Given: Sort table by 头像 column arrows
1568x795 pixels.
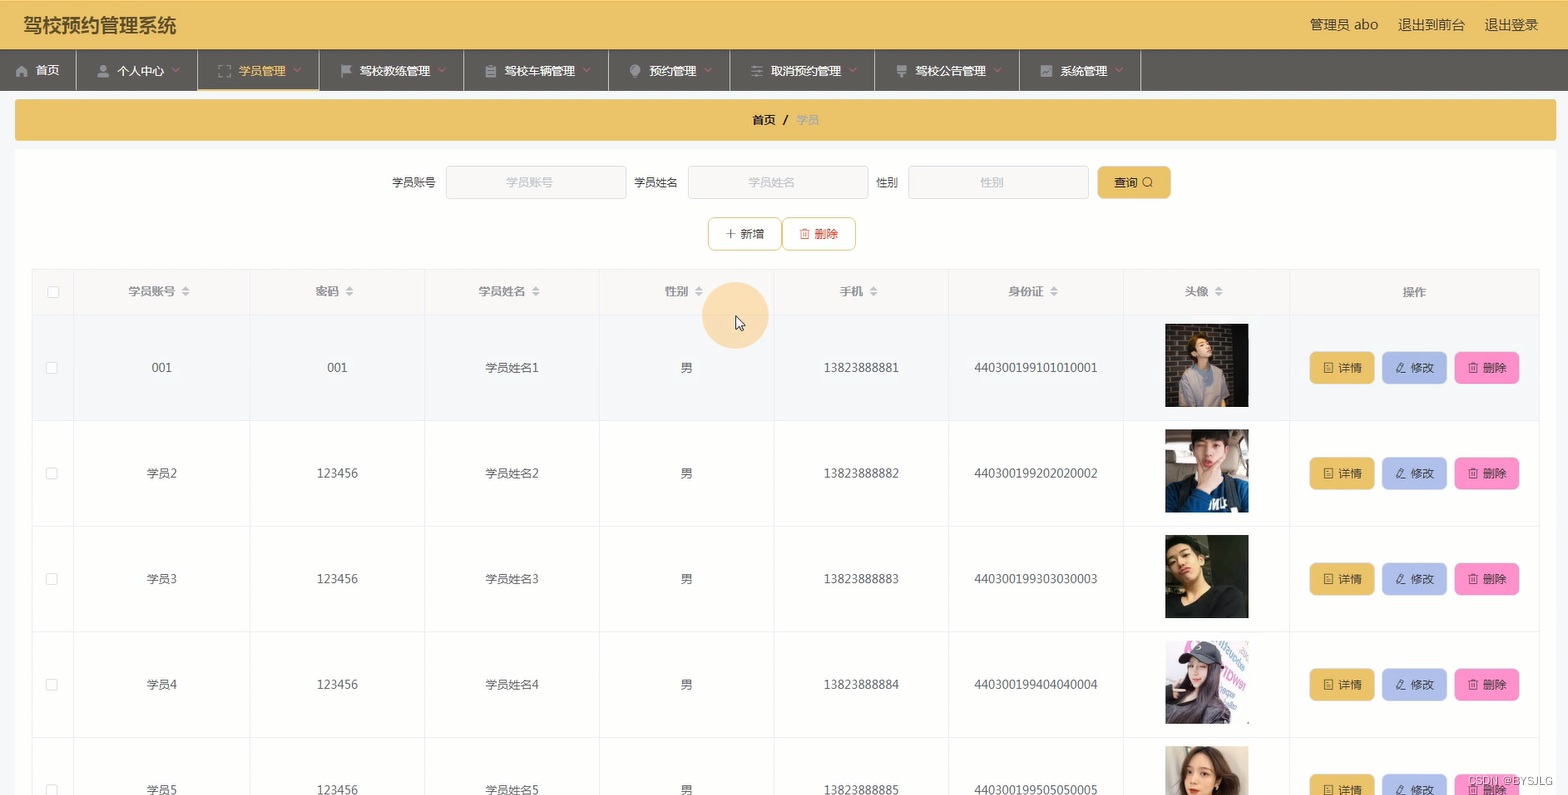Looking at the screenshot, I should click(x=1219, y=291).
